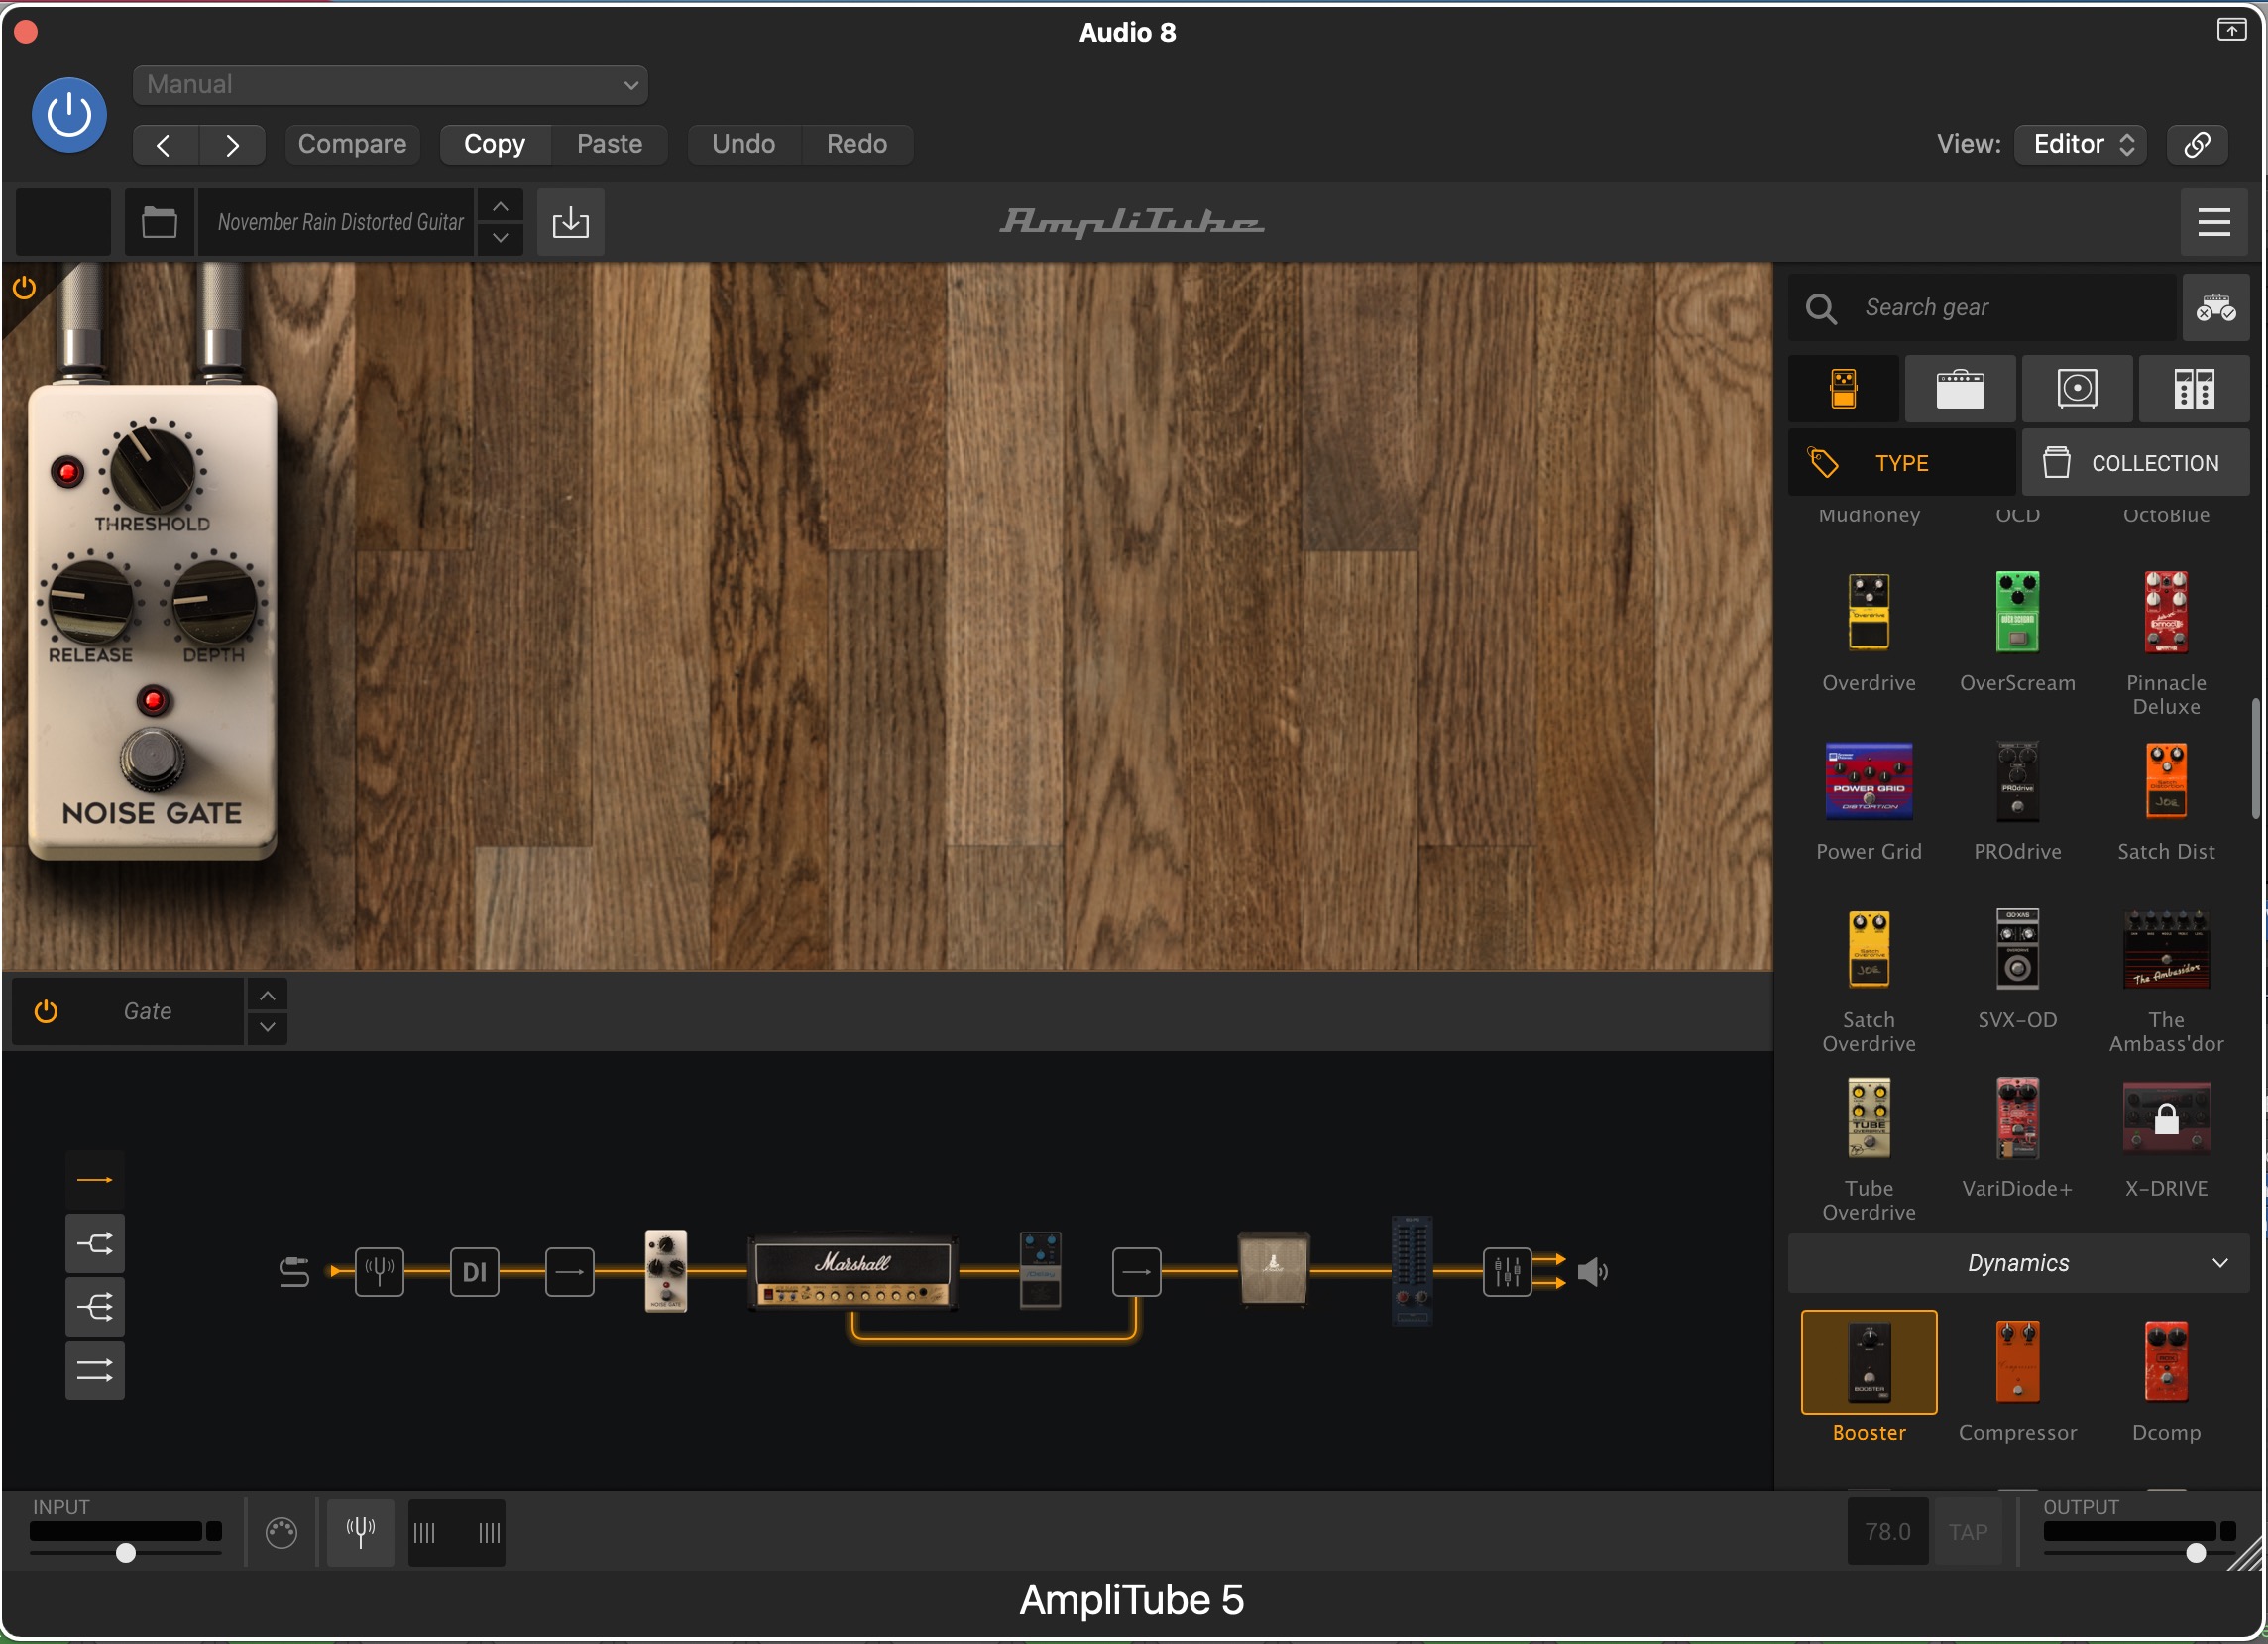2268x1644 pixels.
Task: Click the Noise Gate Threshold knob
Action: (x=152, y=468)
